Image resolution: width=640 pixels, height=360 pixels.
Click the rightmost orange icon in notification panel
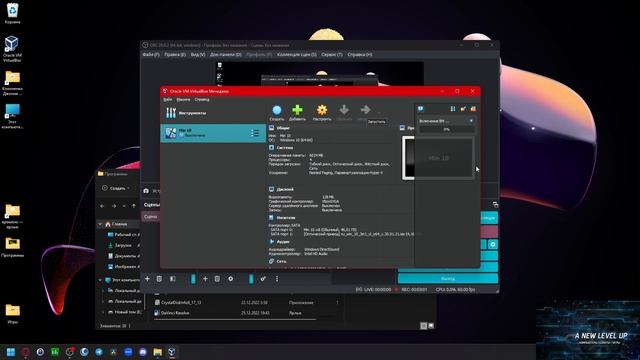pos(473,109)
